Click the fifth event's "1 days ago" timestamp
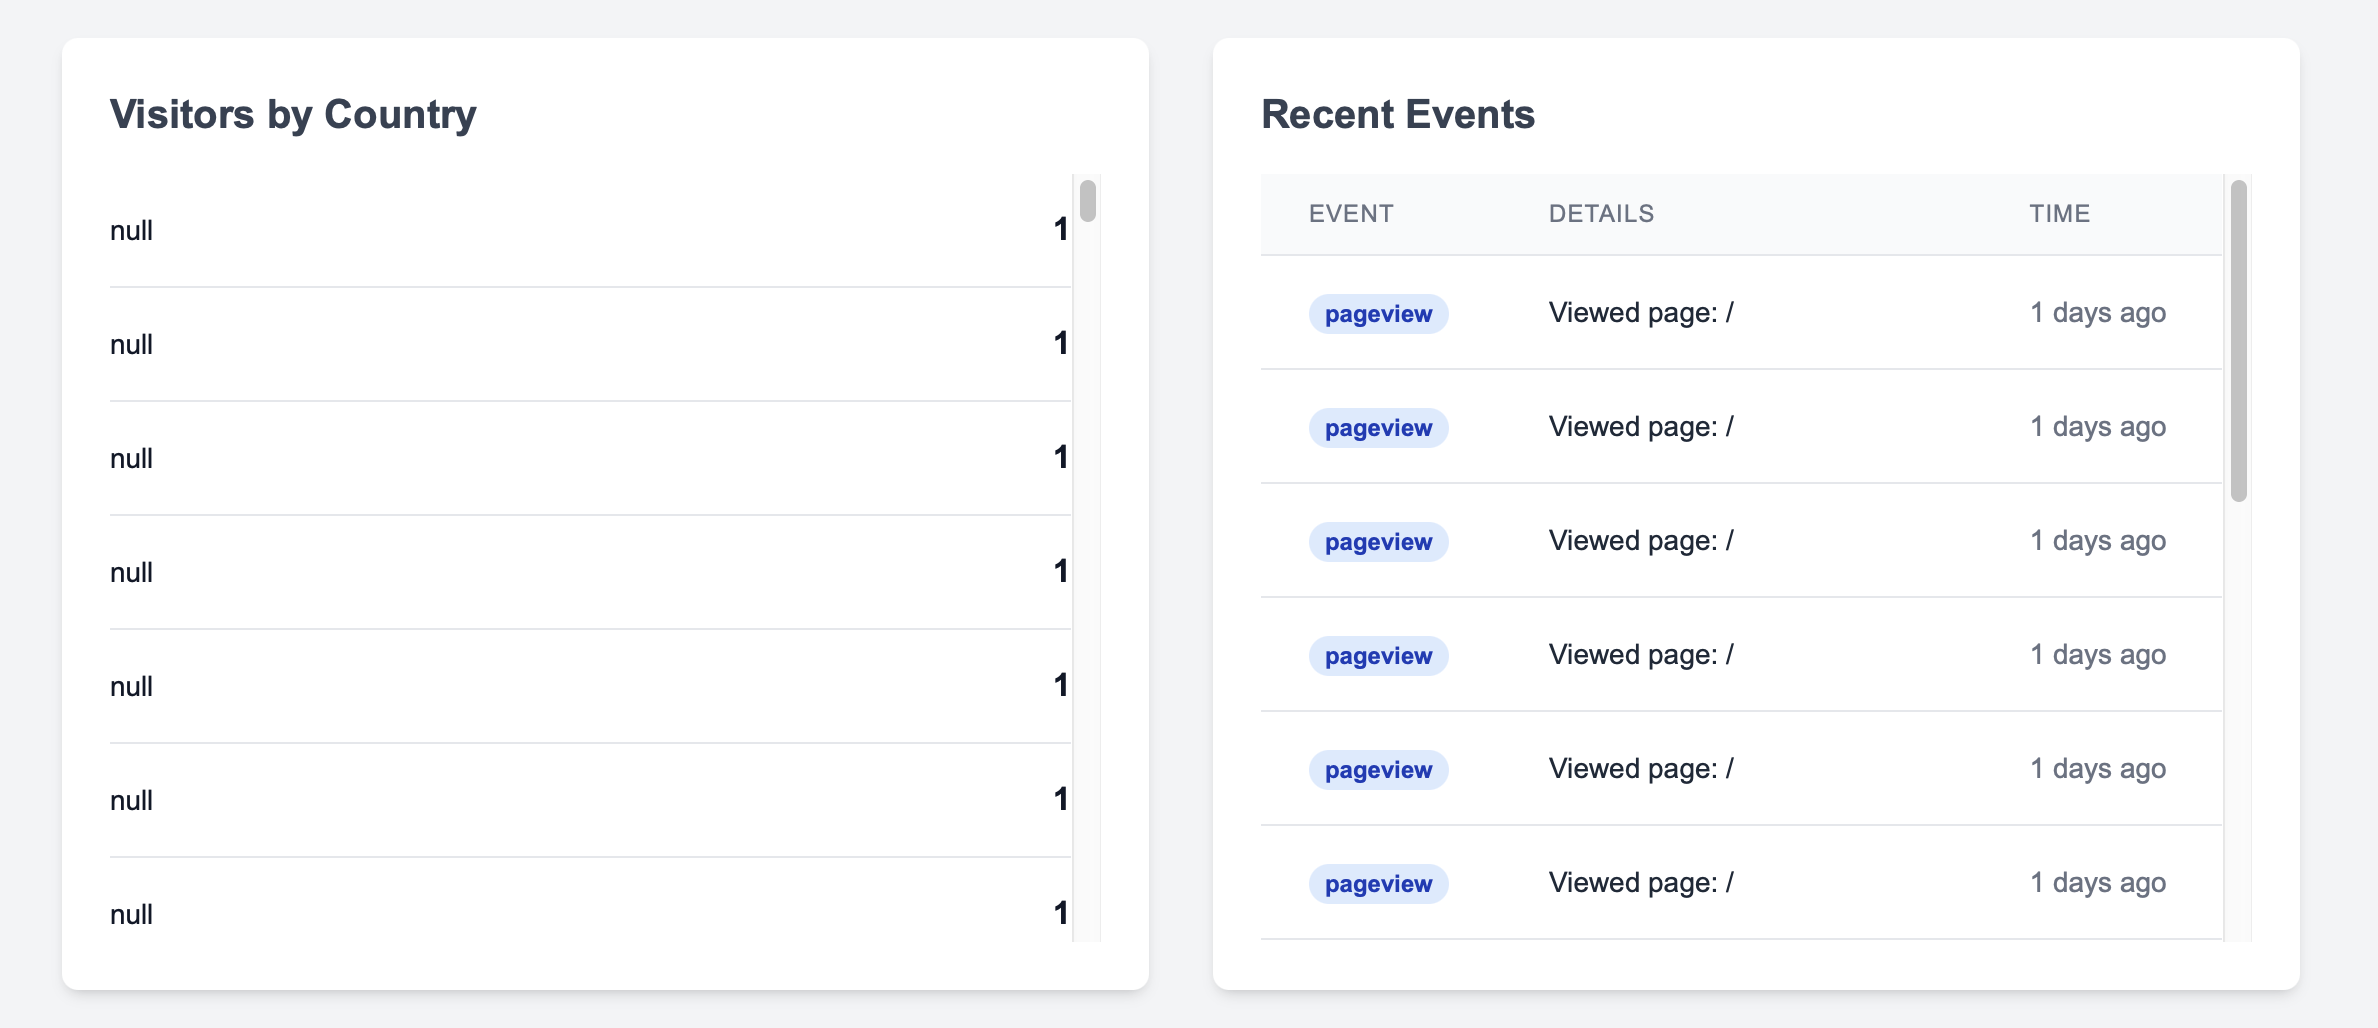The width and height of the screenshot is (2378, 1028). click(2097, 769)
